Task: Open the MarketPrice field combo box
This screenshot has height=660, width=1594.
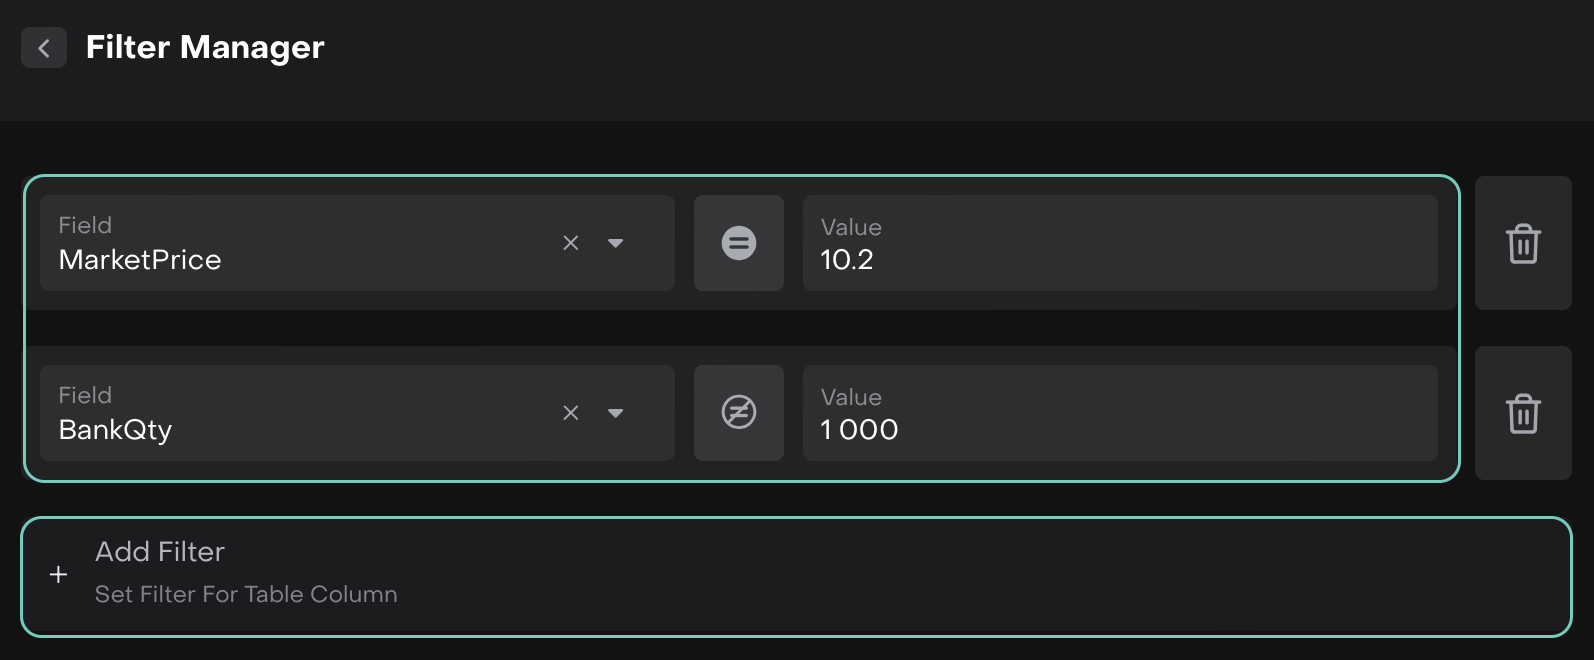Action: point(300,260)
